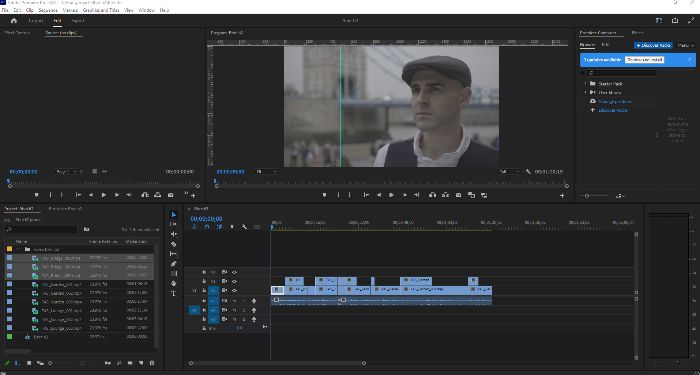Activate the Ripple Edit tool
This screenshot has height=375, width=700.
[x=174, y=234]
